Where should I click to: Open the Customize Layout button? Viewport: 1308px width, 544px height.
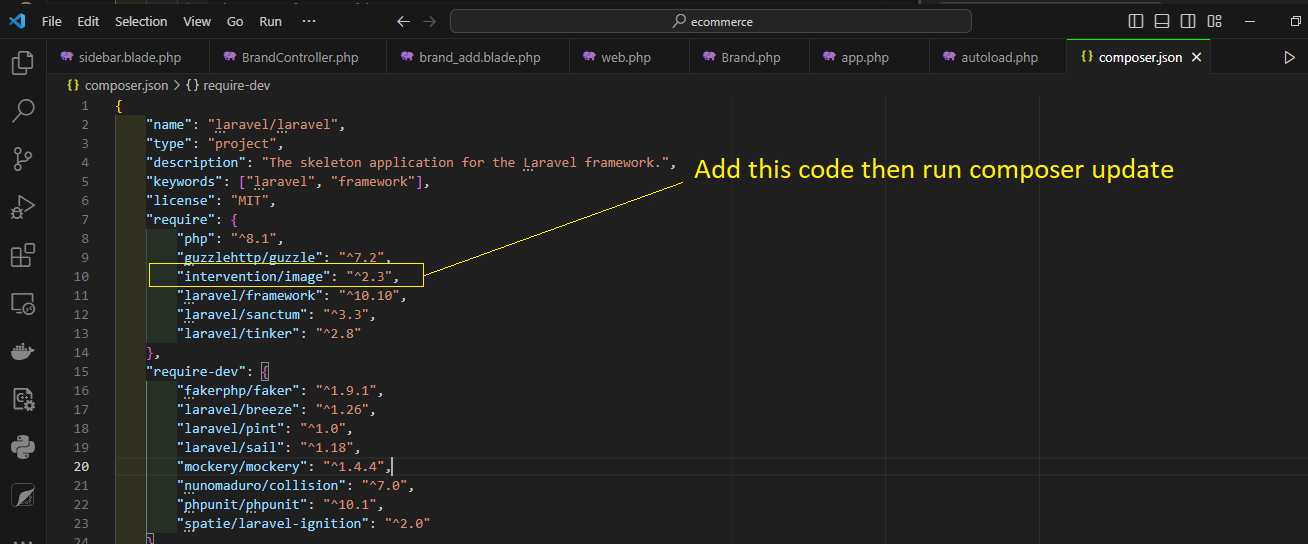(1214, 21)
